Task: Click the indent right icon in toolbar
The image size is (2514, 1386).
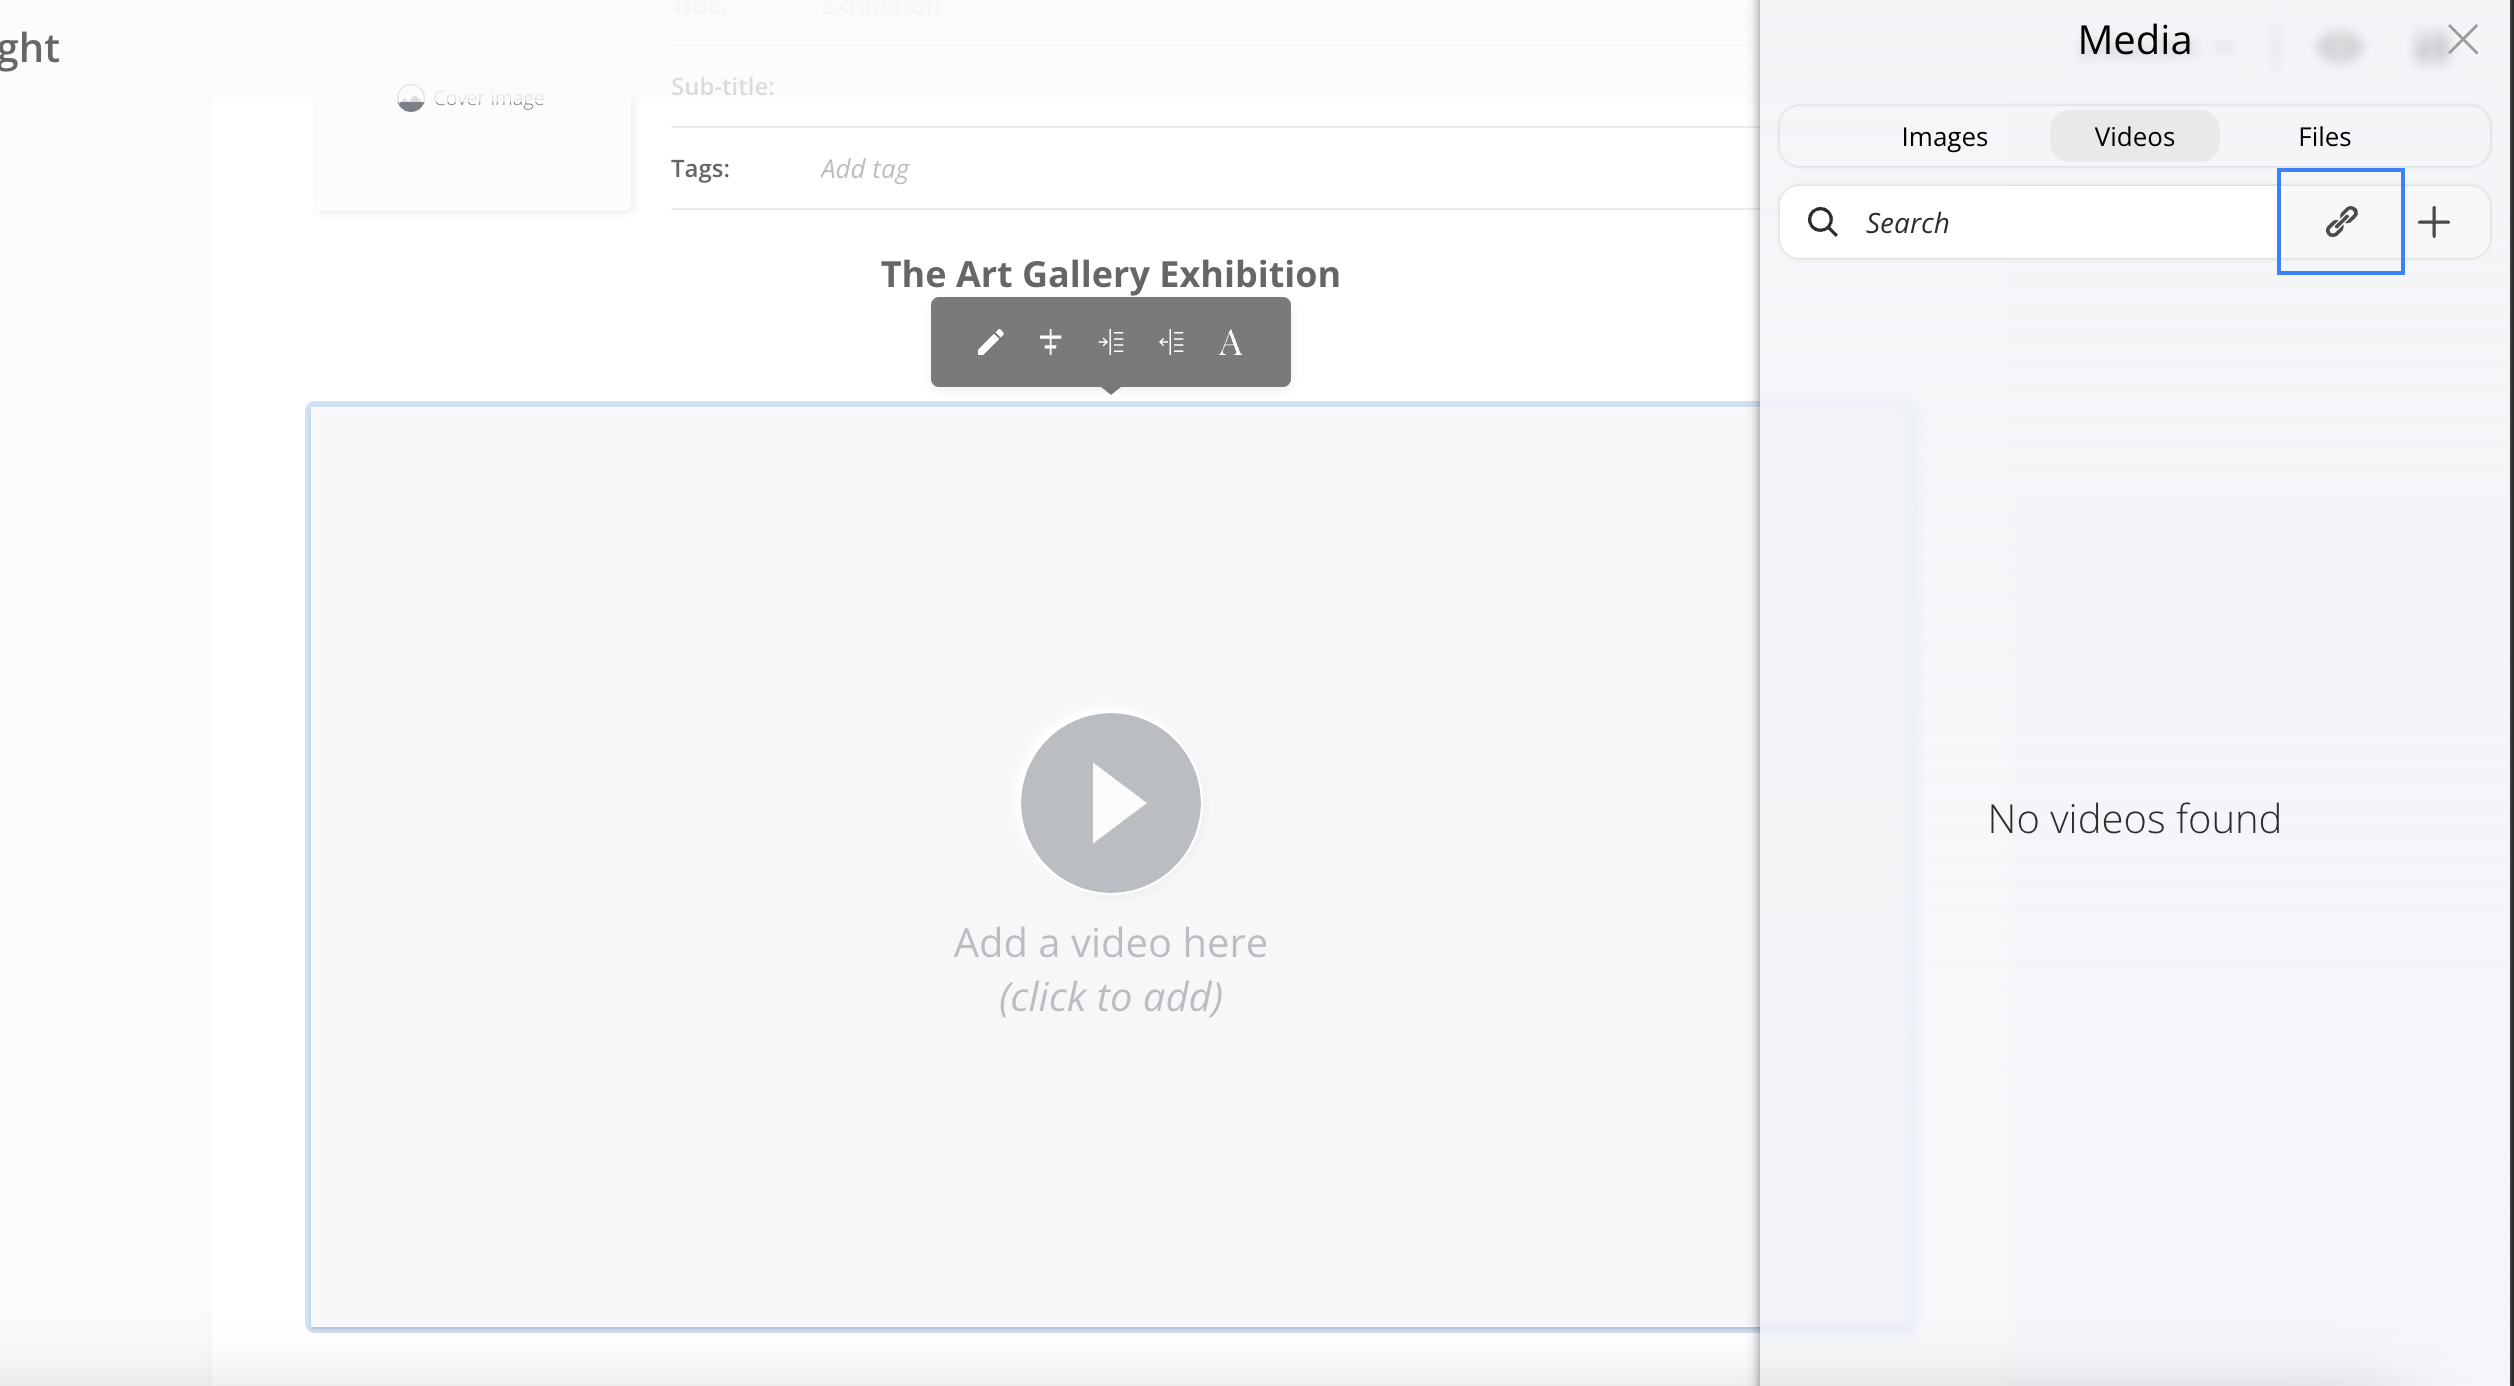Action: (1111, 342)
